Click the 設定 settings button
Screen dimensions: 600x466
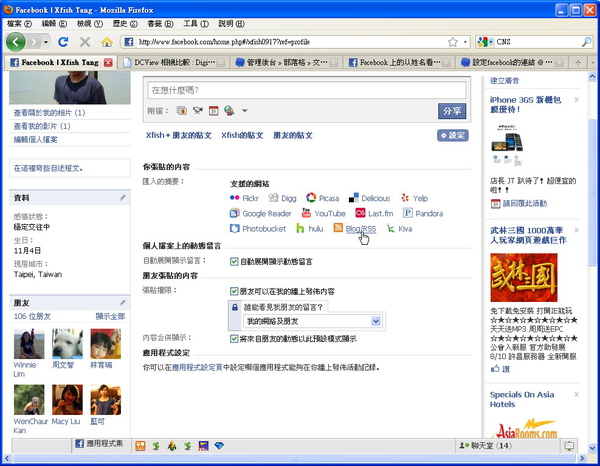(453, 135)
